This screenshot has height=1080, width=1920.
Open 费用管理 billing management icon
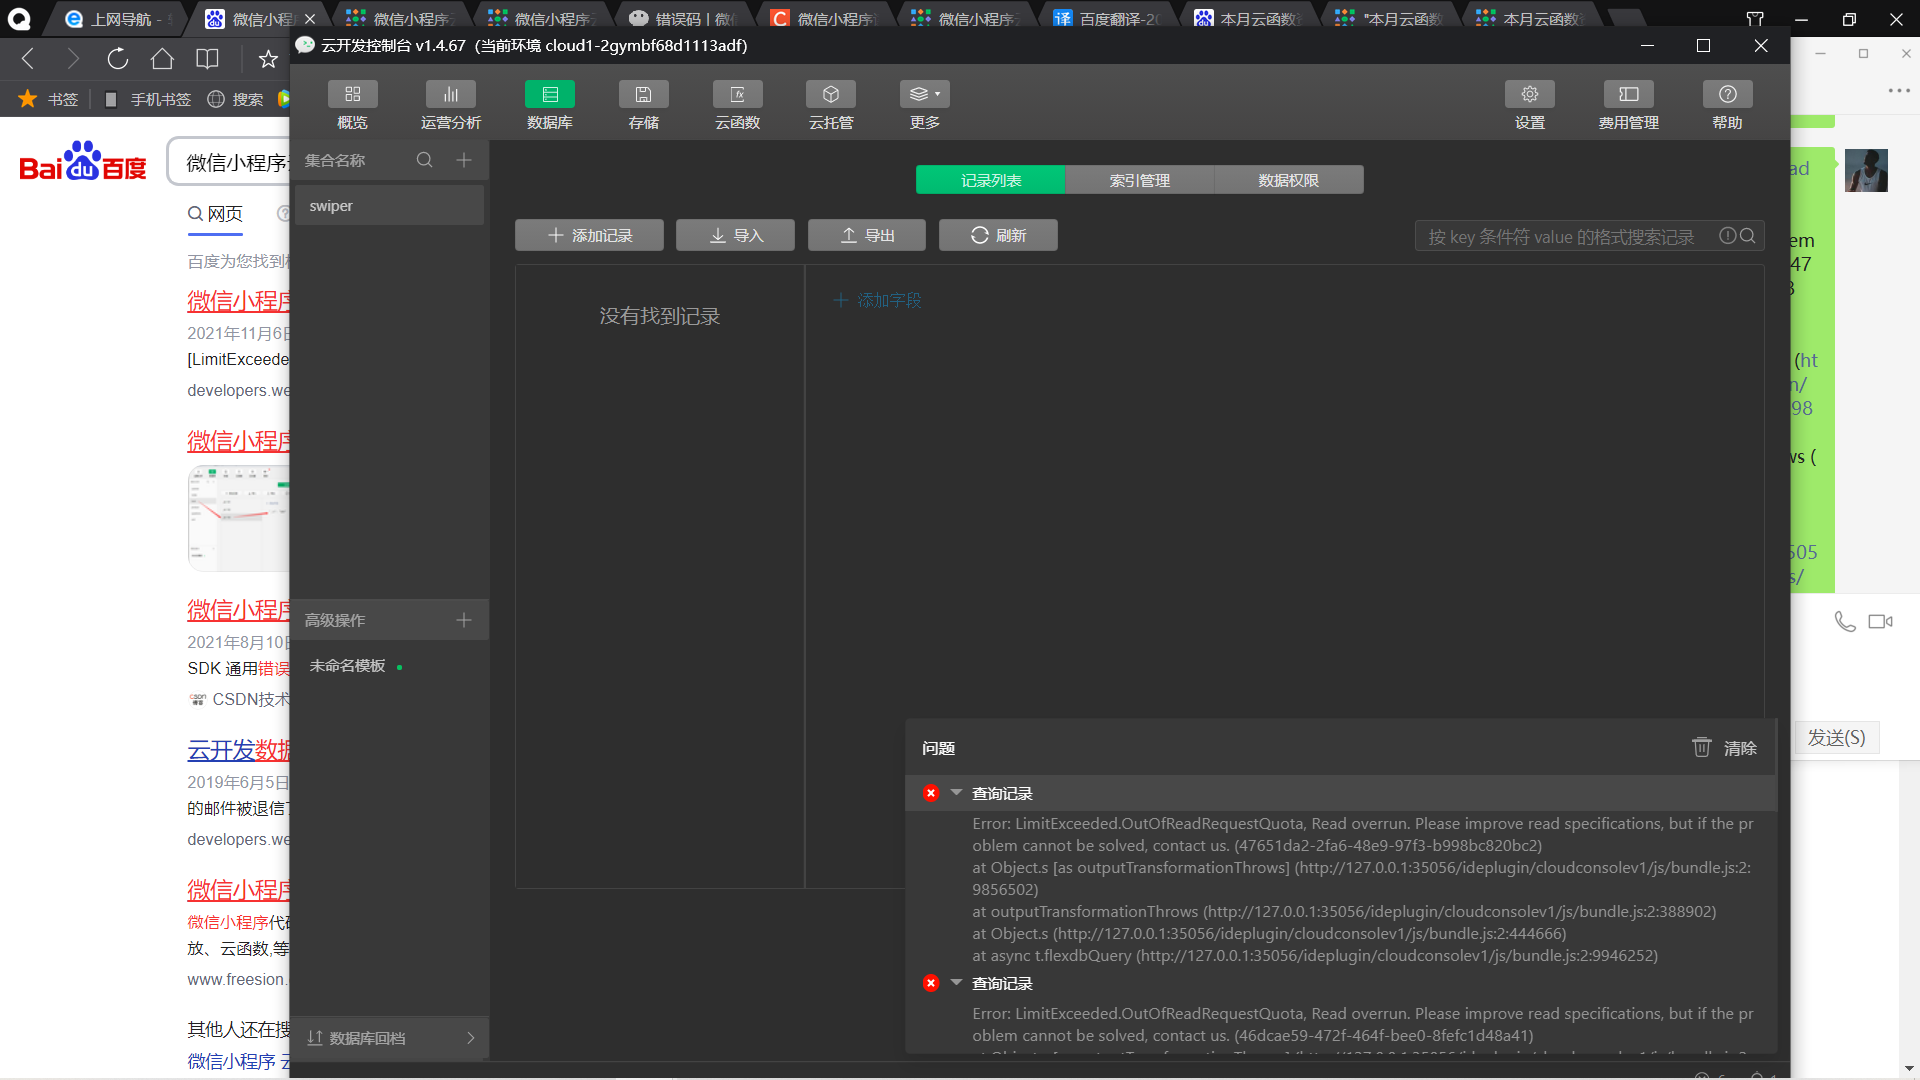point(1628,95)
